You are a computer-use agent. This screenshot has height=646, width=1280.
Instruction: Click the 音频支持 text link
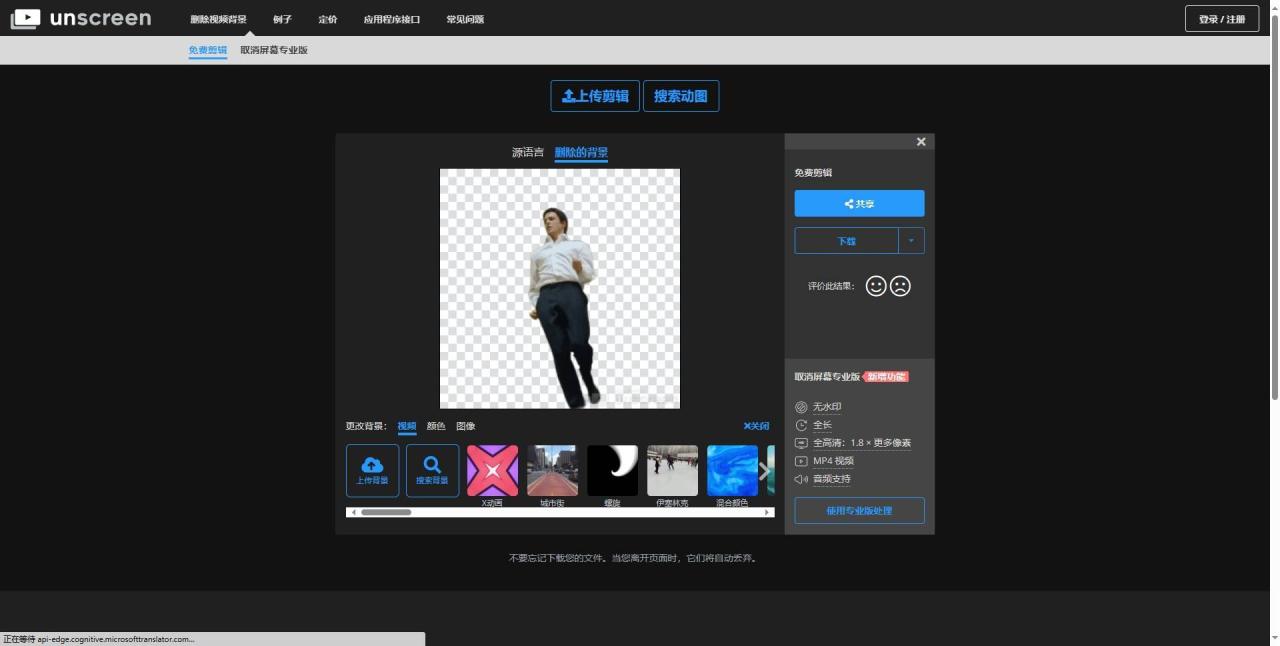(x=832, y=479)
